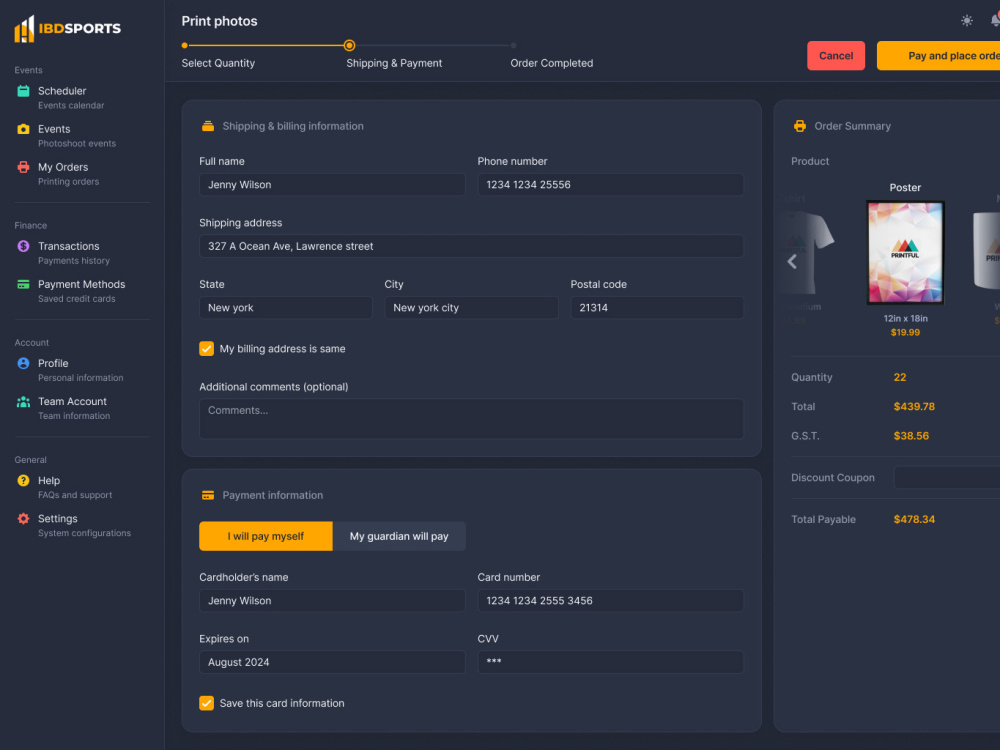Open the Expires on August 2024 field

pyautogui.click(x=332, y=663)
